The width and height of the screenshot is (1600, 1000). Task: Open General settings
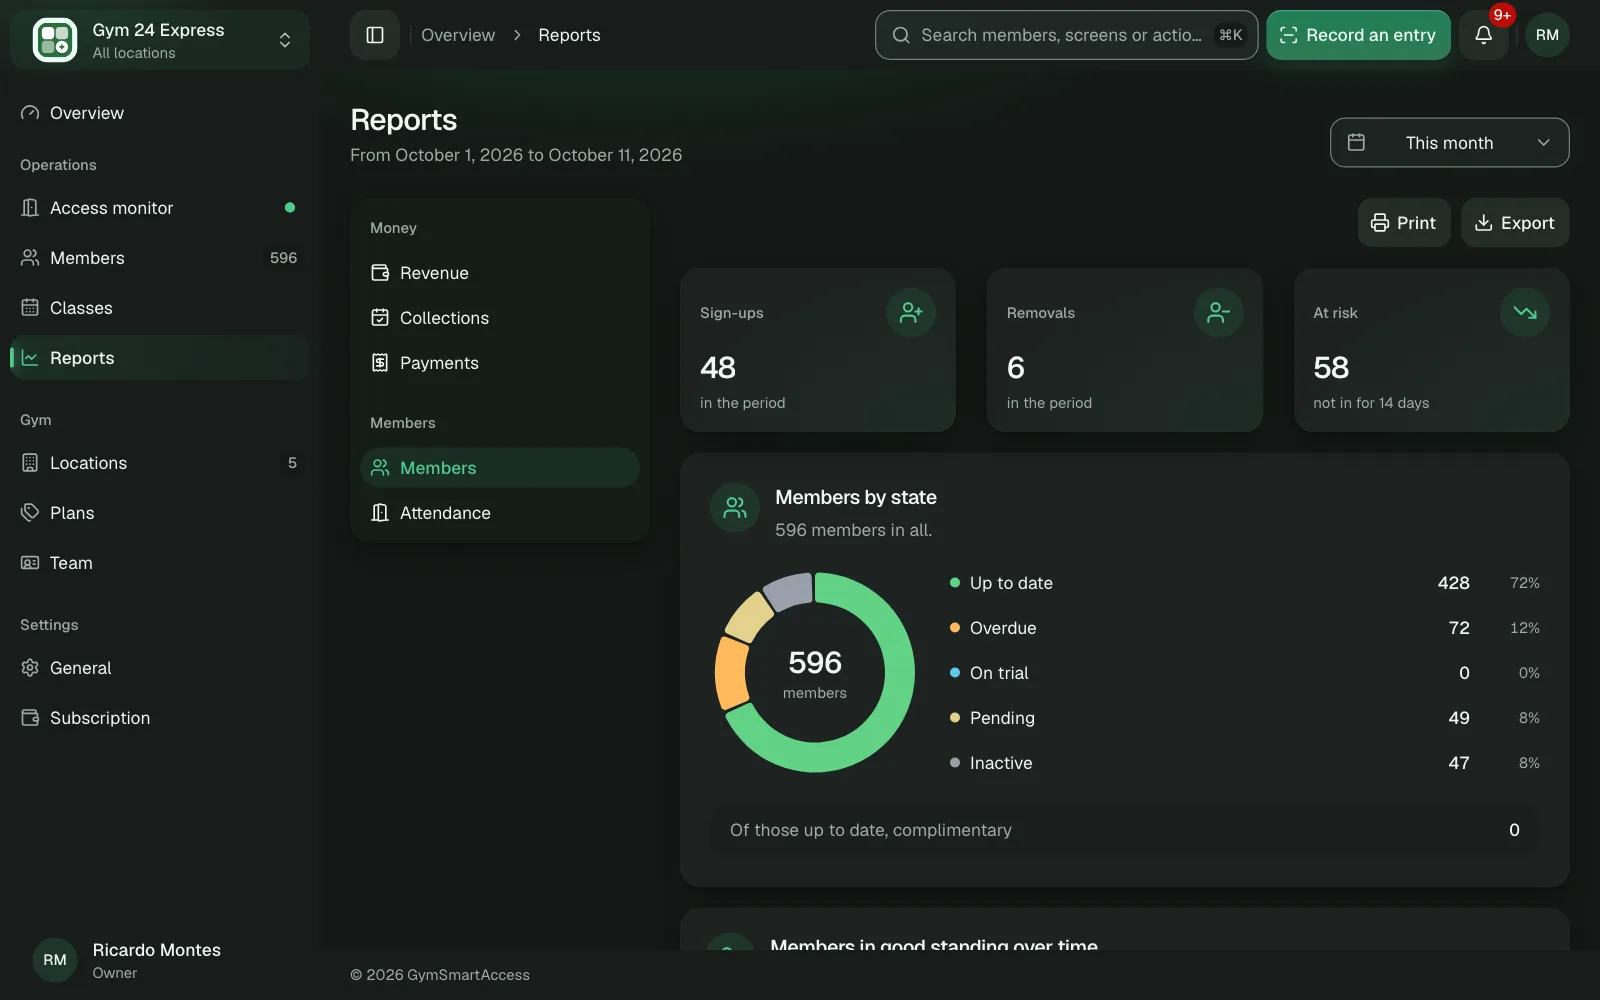160,668
